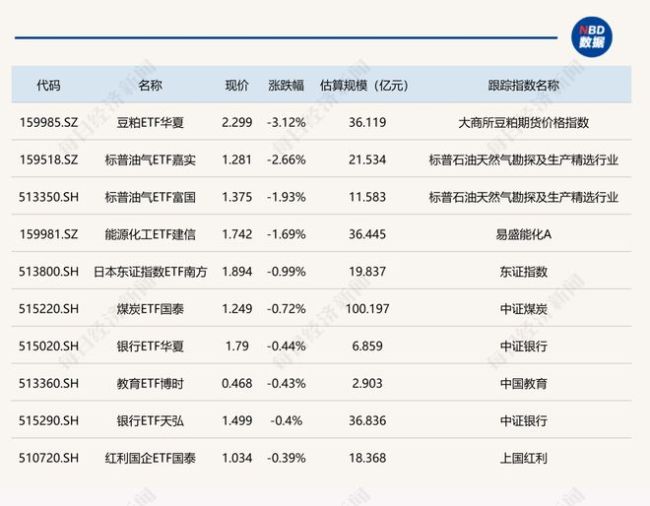Click the scale value 36.836
The height and width of the screenshot is (506, 650).
[367, 421]
